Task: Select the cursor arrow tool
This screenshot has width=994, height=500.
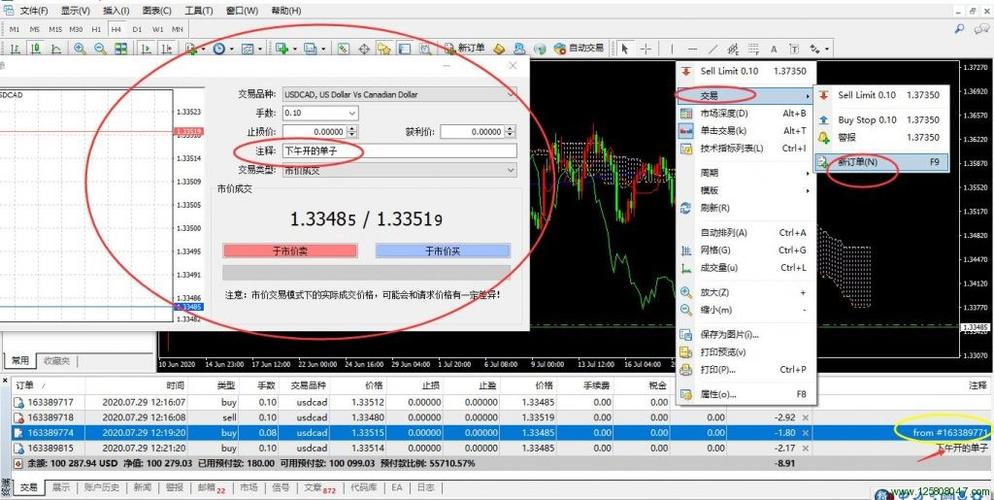Action: 625,49
